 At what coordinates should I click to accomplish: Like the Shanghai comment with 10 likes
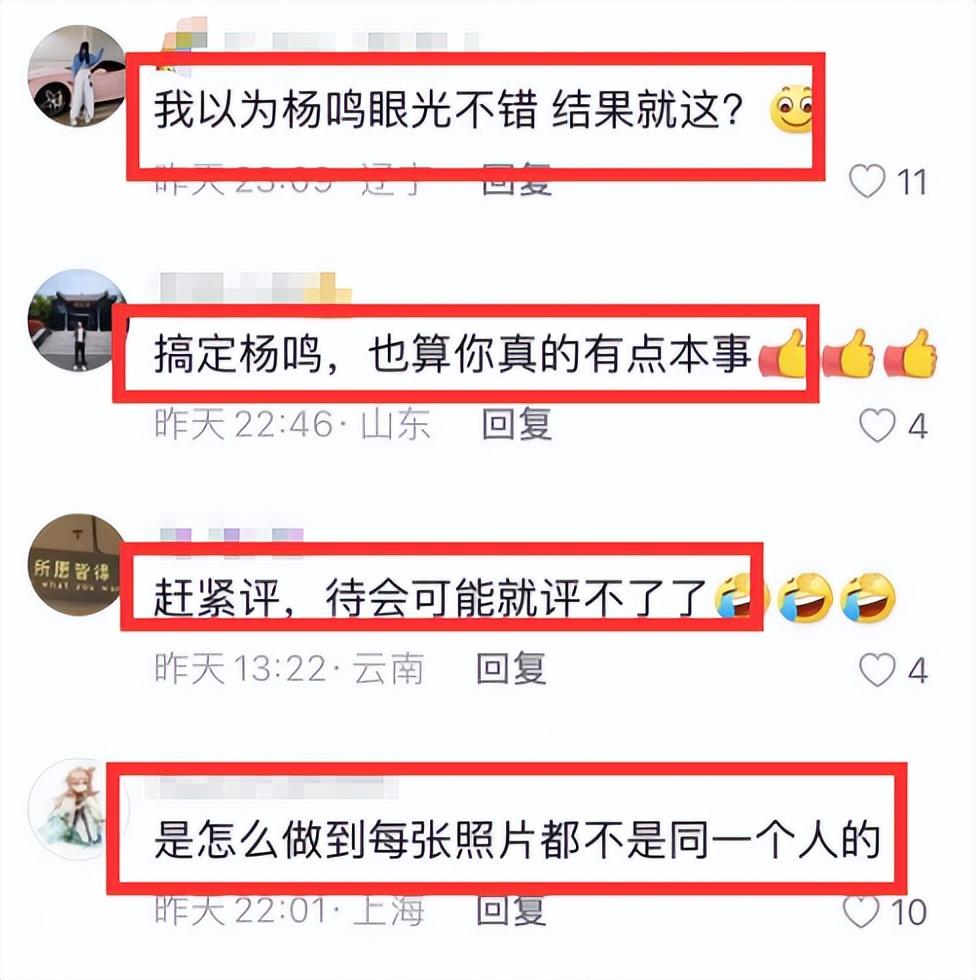pyautogui.click(x=861, y=911)
